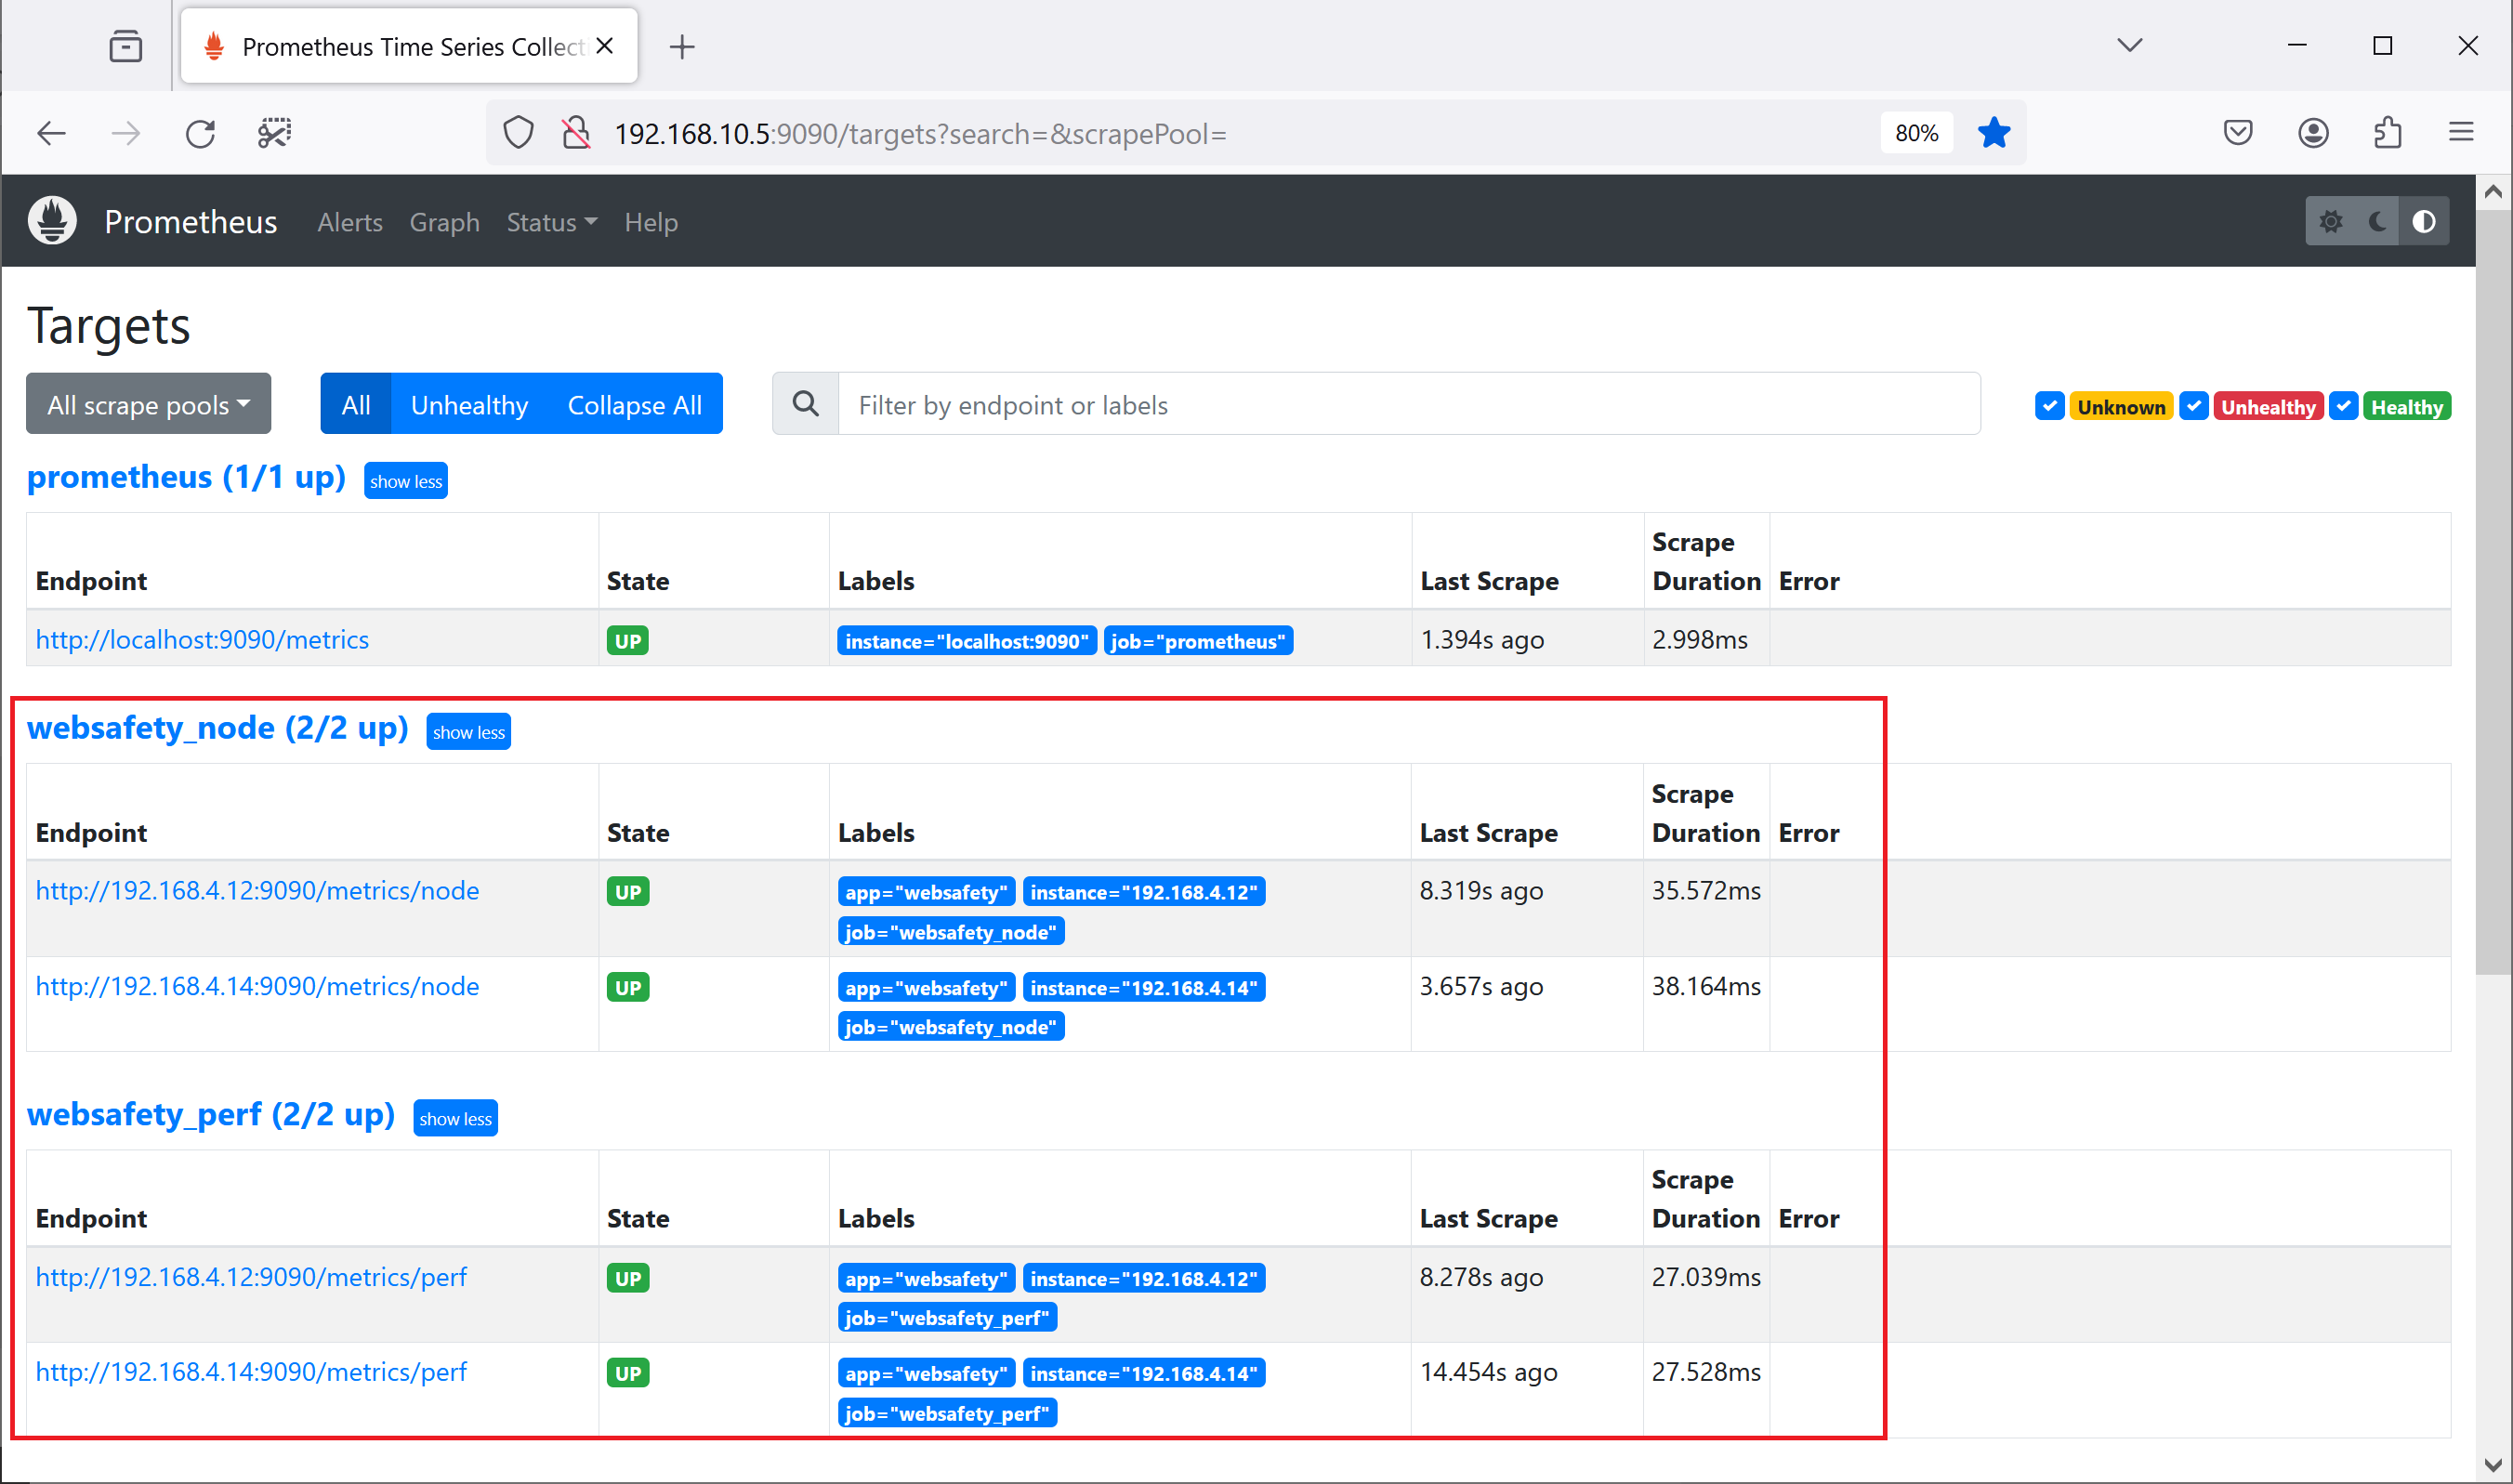The width and height of the screenshot is (2513, 1484).
Task: Focus the Filter by endpoint or labels field
Action: (1408, 404)
